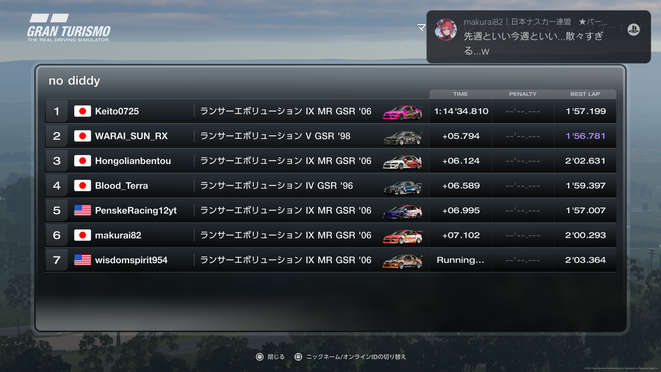Click the ランサーエボリューション V GSR '98 car name
Screen dimensions: 661x372
[275, 136]
